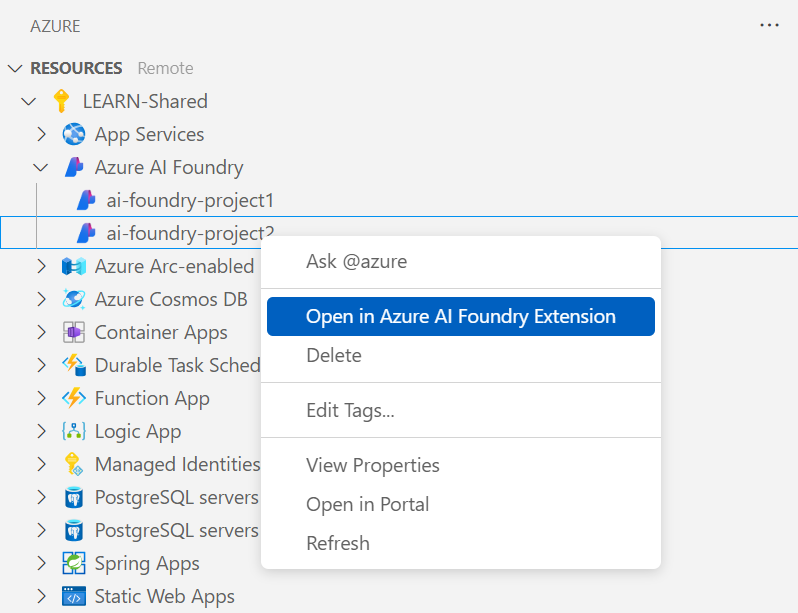Click the LEARN-Shared key icon
Image resolution: width=798 pixels, height=613 pixels.
[x=62, y=101]
